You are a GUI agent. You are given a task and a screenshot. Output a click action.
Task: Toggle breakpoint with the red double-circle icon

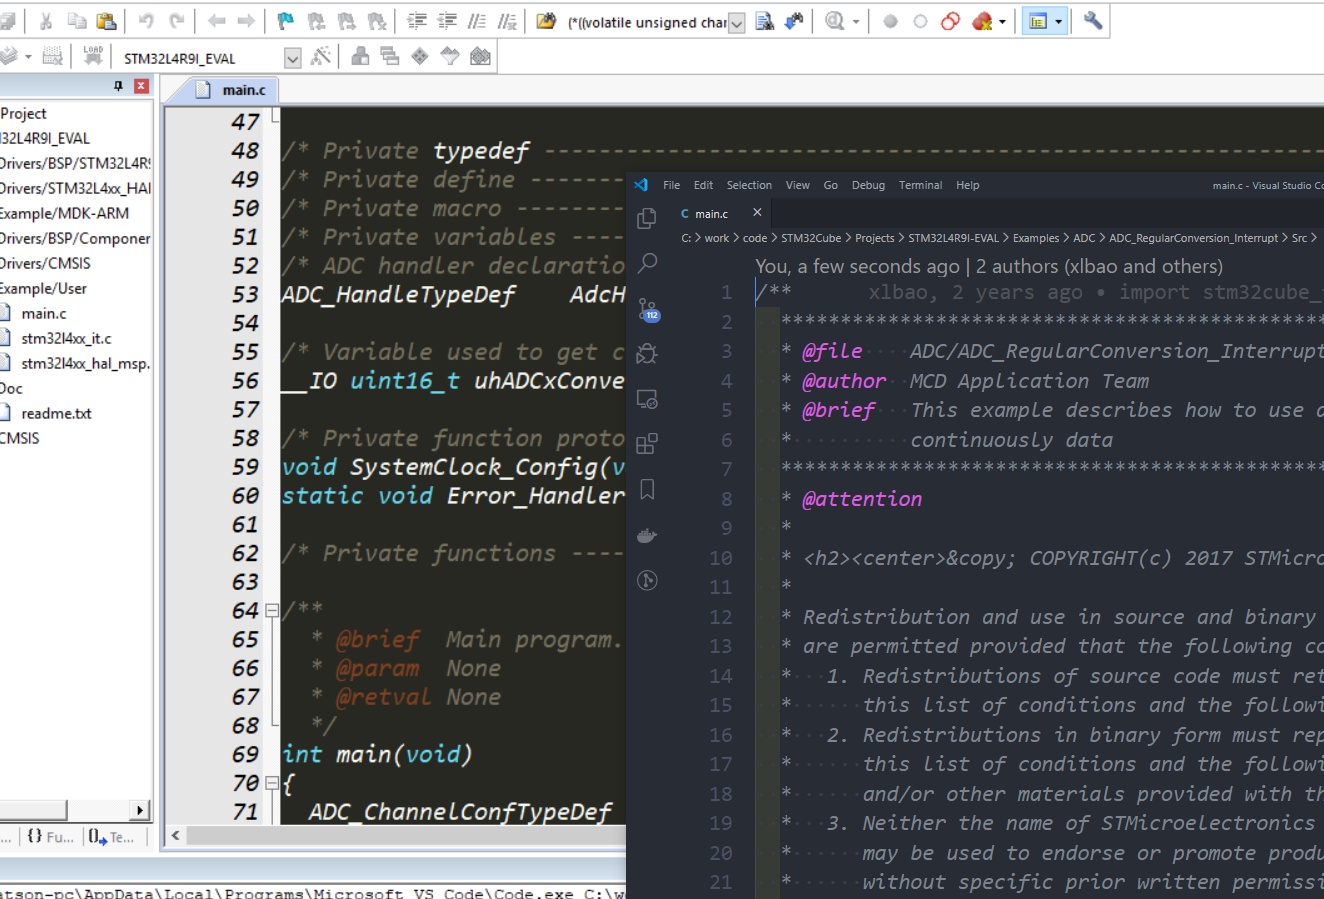[x=950, y=21]
